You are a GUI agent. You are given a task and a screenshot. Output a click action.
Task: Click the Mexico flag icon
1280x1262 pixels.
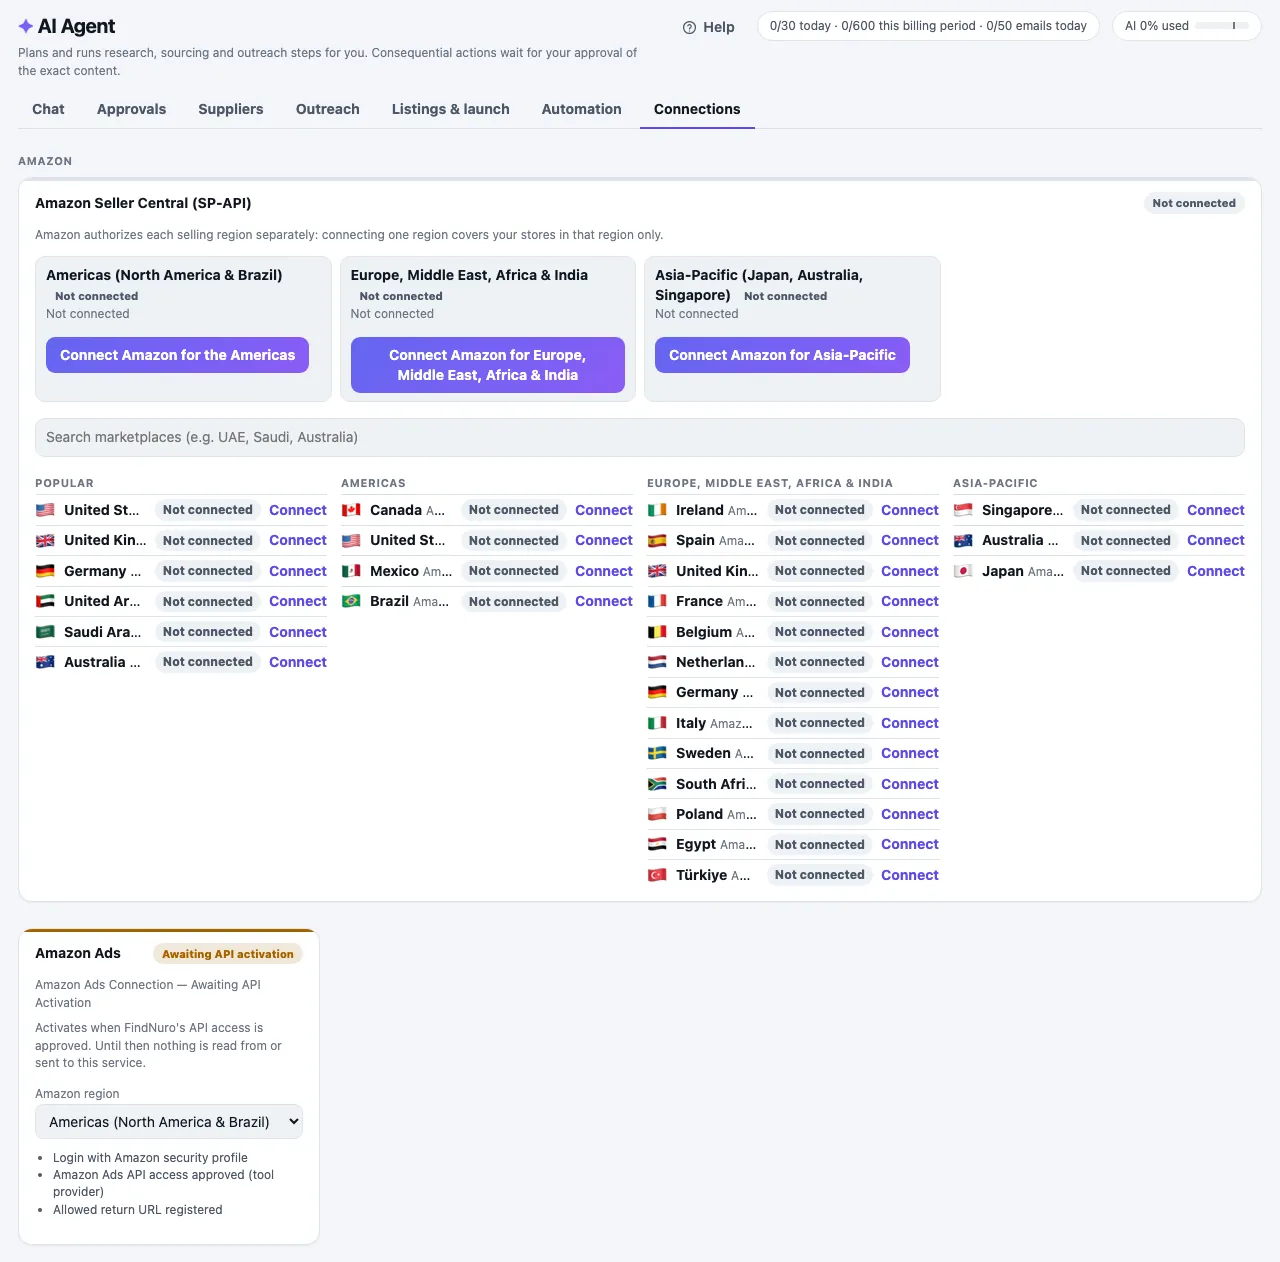tap(351, 571)
